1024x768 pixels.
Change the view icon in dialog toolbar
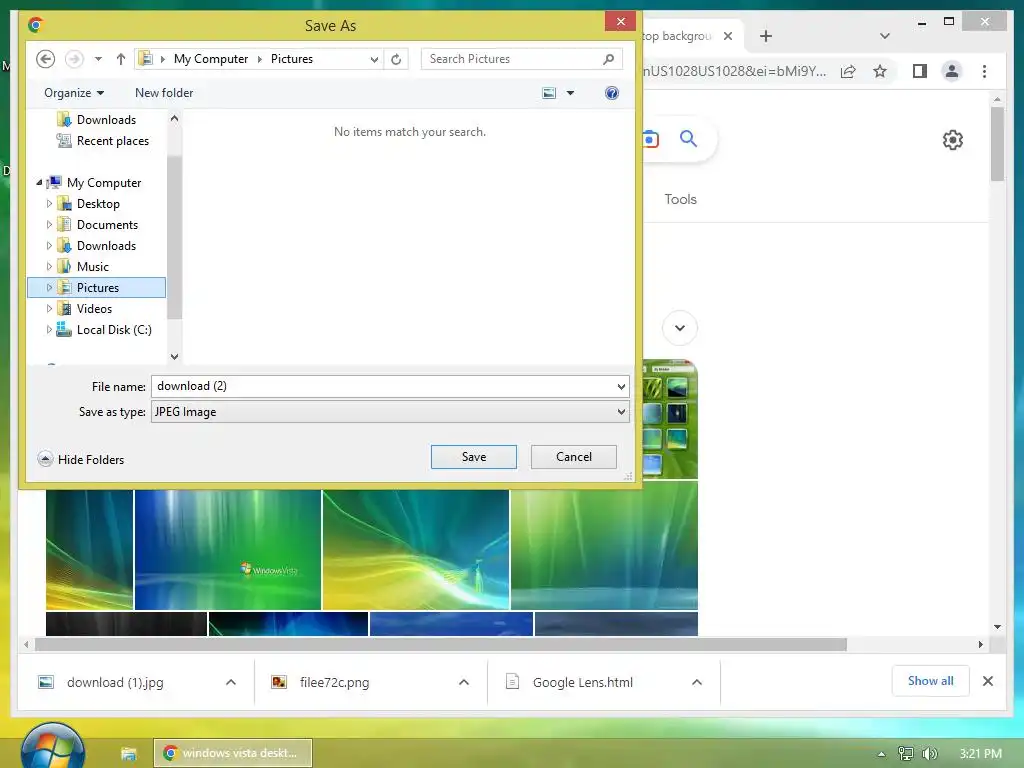click(549, 93)
